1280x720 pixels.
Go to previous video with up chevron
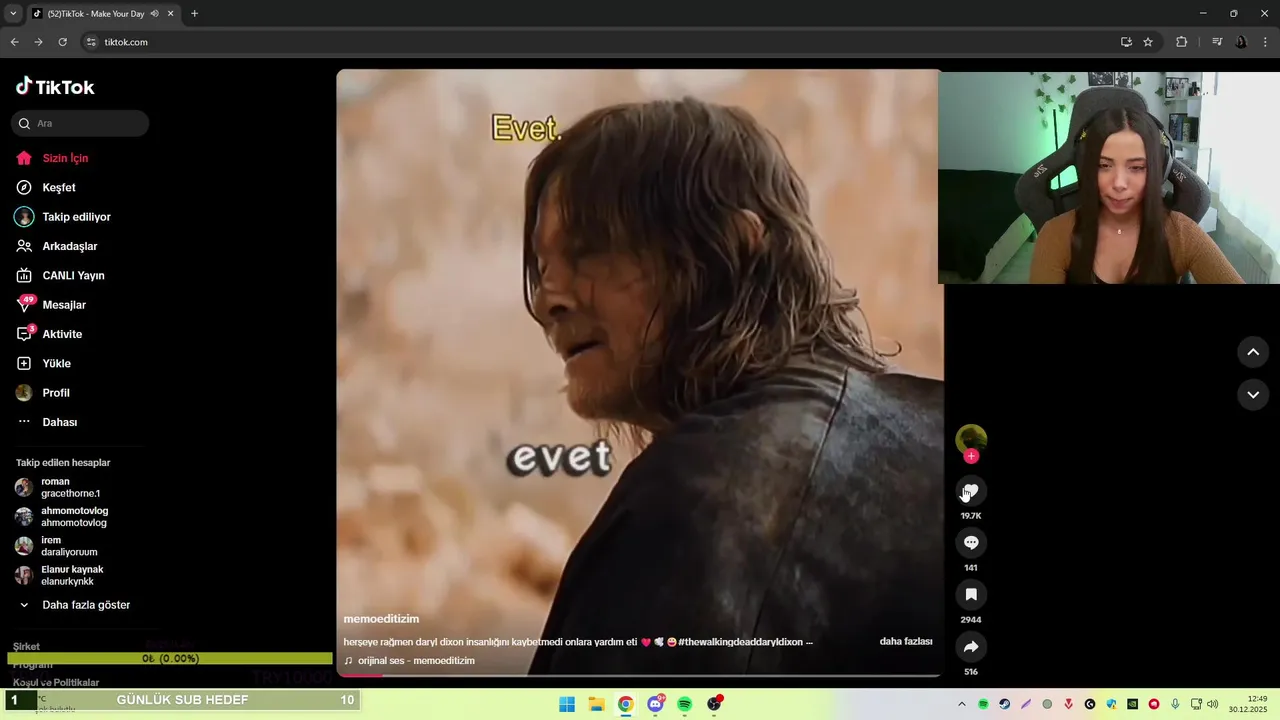(x=1253, y=352)
